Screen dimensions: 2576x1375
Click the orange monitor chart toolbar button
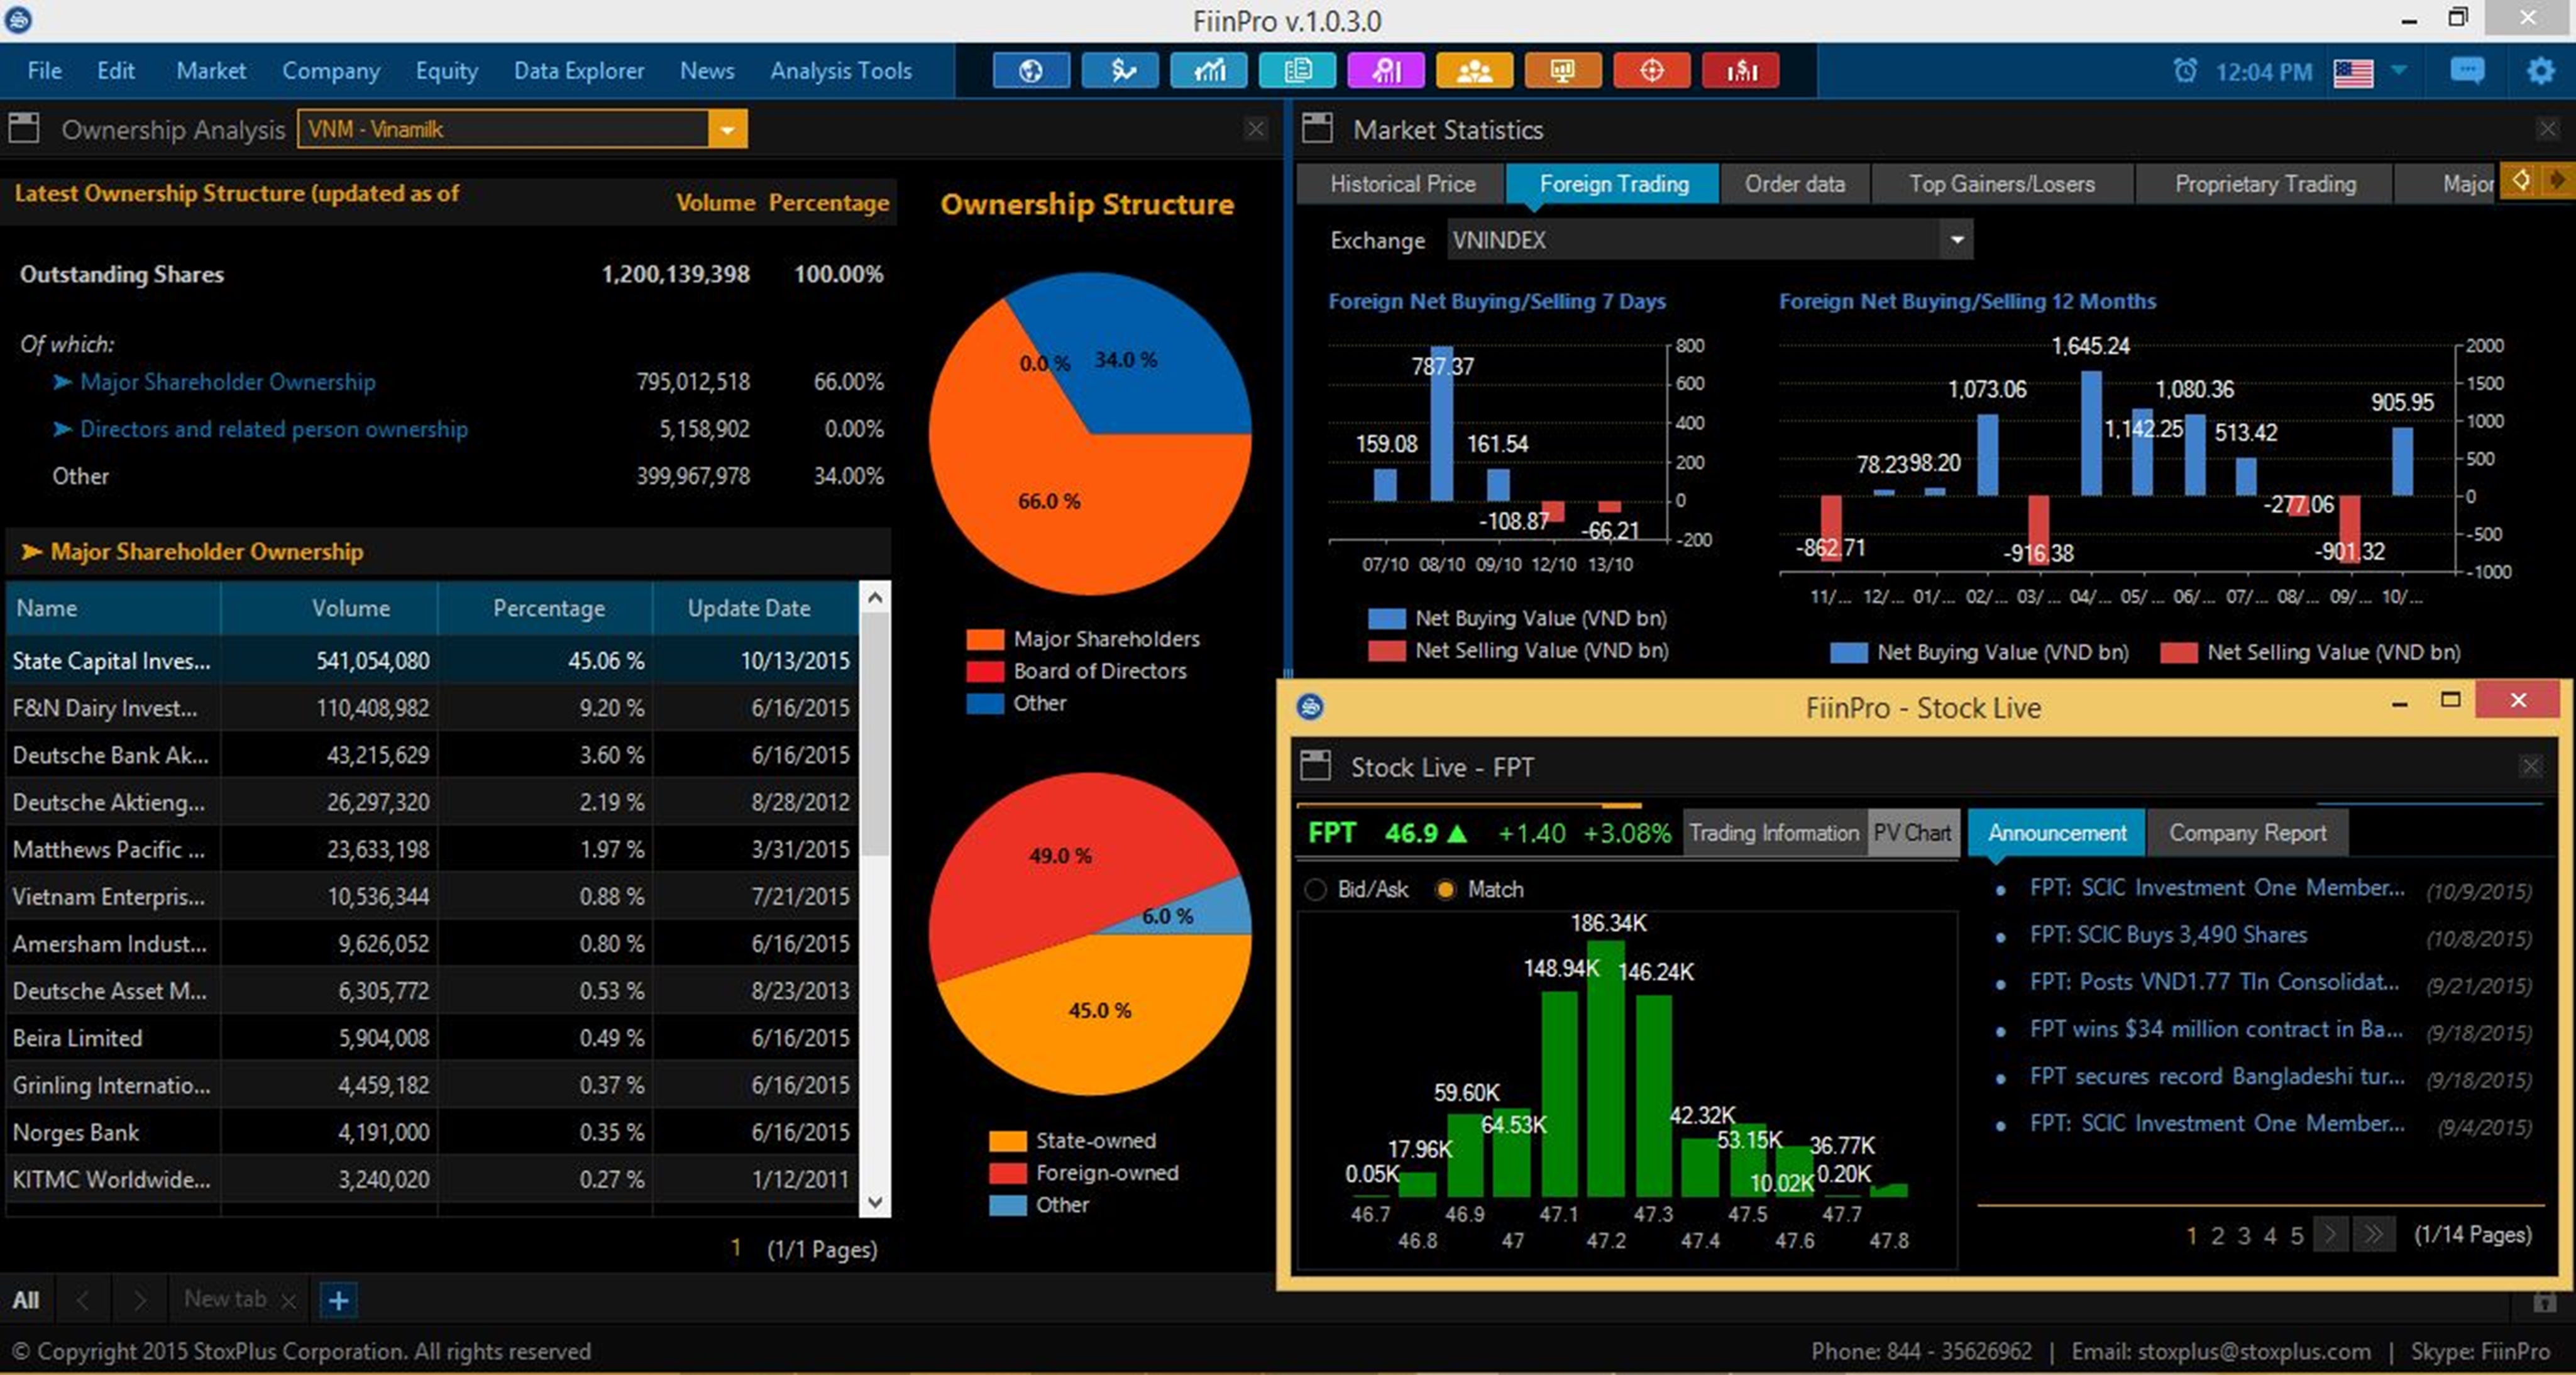coord(1563,71)
